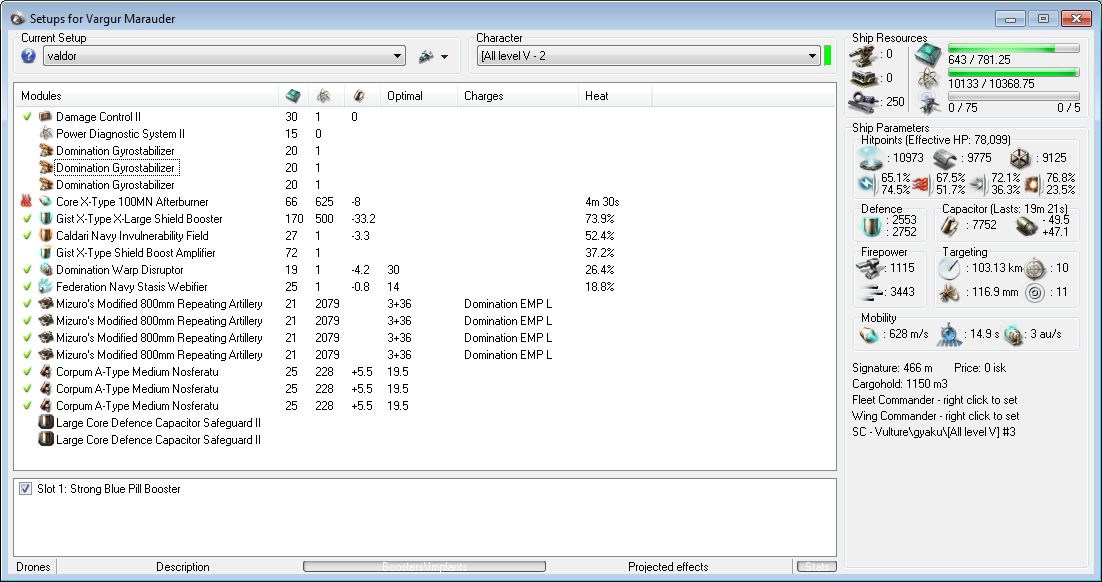
Task: Toggle active checkmark of Caldari Navy Invulnerability Field
Action: (x=27, y=235)
